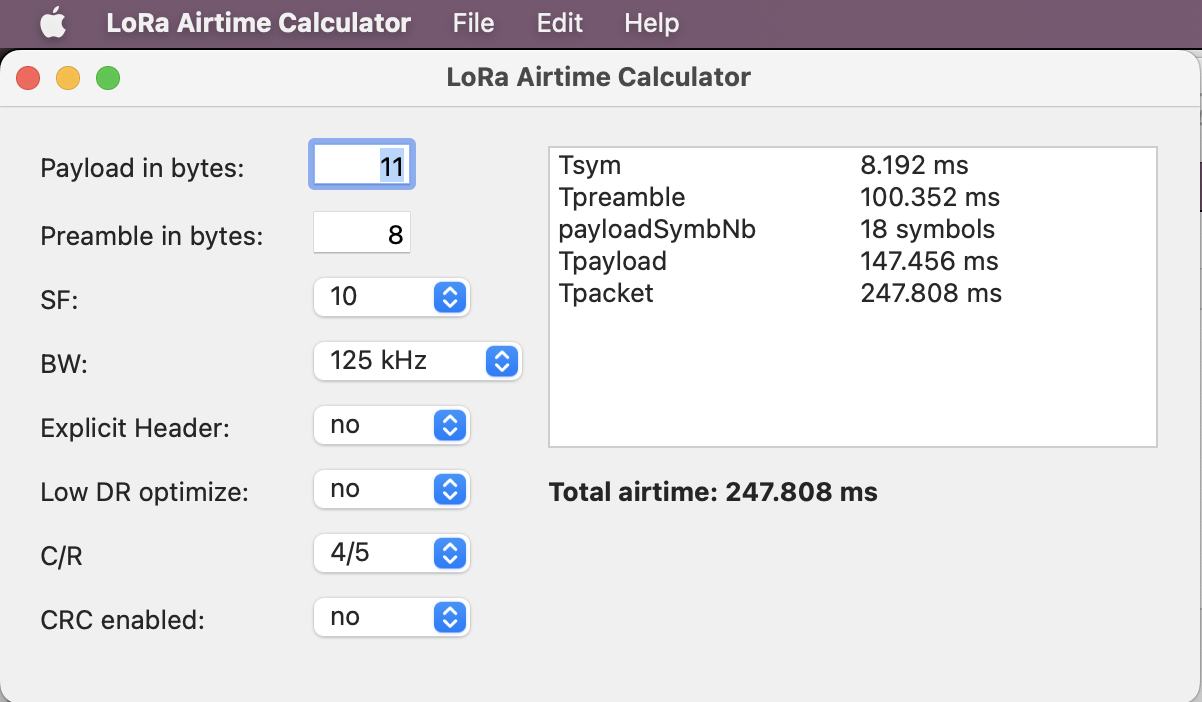The width and height of the screenshot is (1202, 702).
Task: Click the 8.192 ms value
Action: [x=914, y=165]
